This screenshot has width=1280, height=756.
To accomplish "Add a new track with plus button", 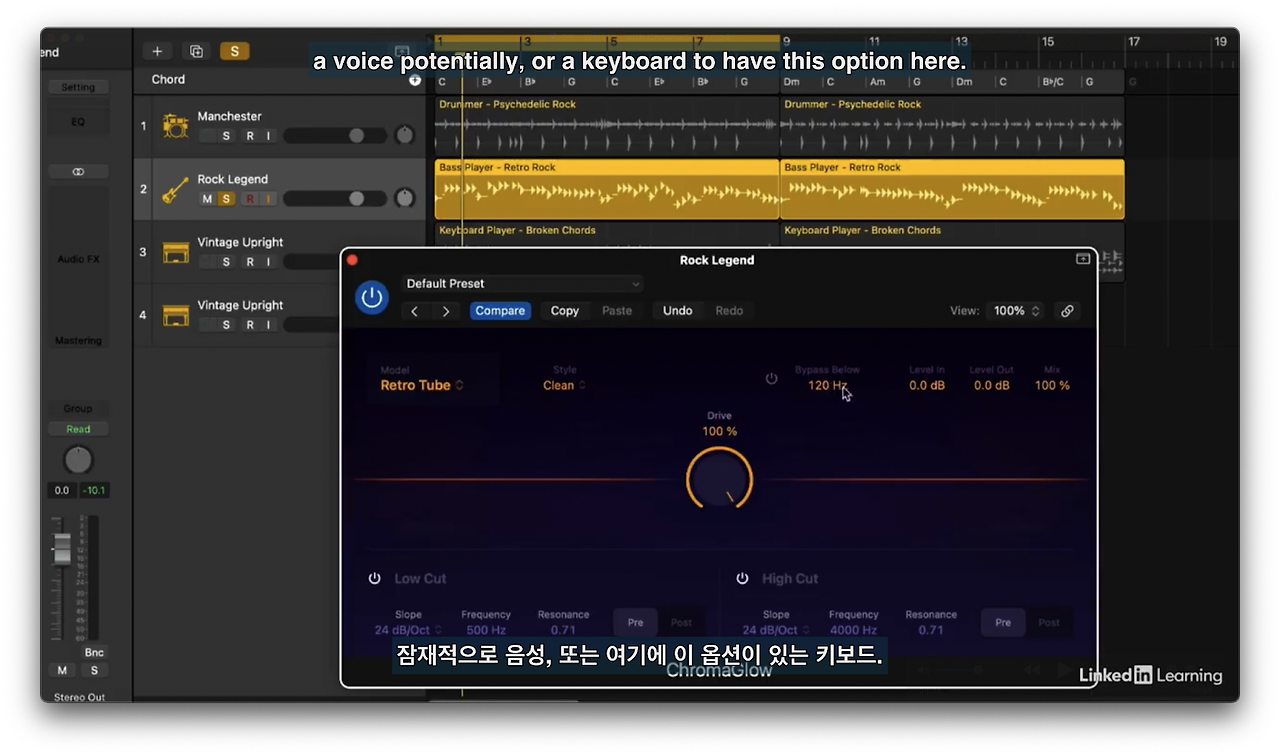I will coord(157,51).
